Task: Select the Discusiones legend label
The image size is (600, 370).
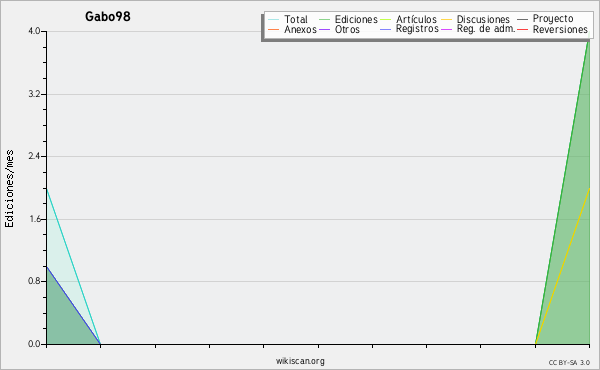Action: coord(483,19)
